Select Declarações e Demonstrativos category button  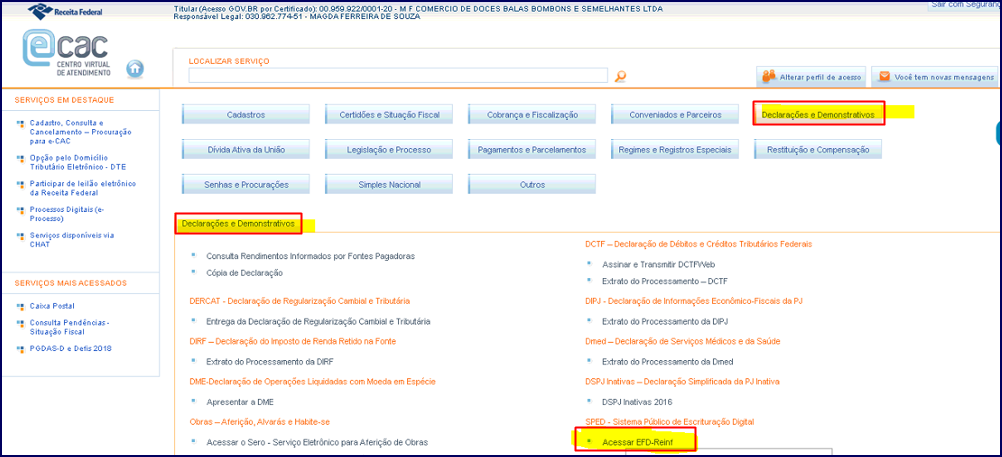tap(818, 114)
